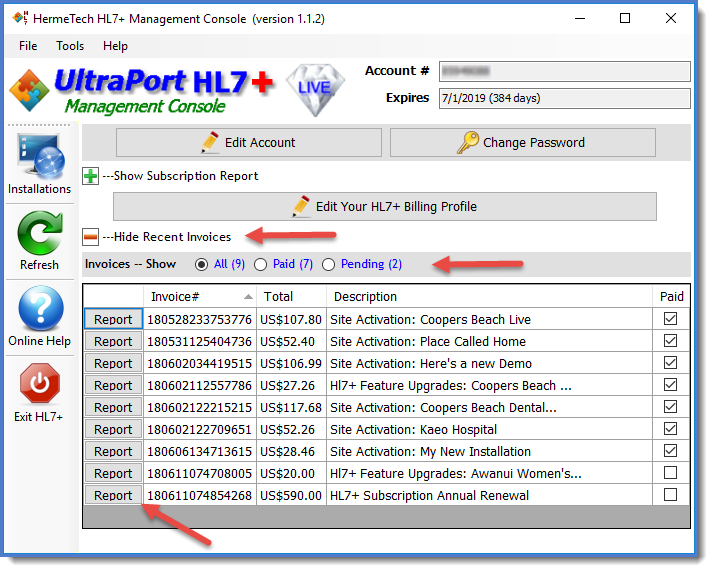Screen dimensions: 713x572
Task: Click the HermeTech title bar app icon
Action: click(x=18, y=18)
